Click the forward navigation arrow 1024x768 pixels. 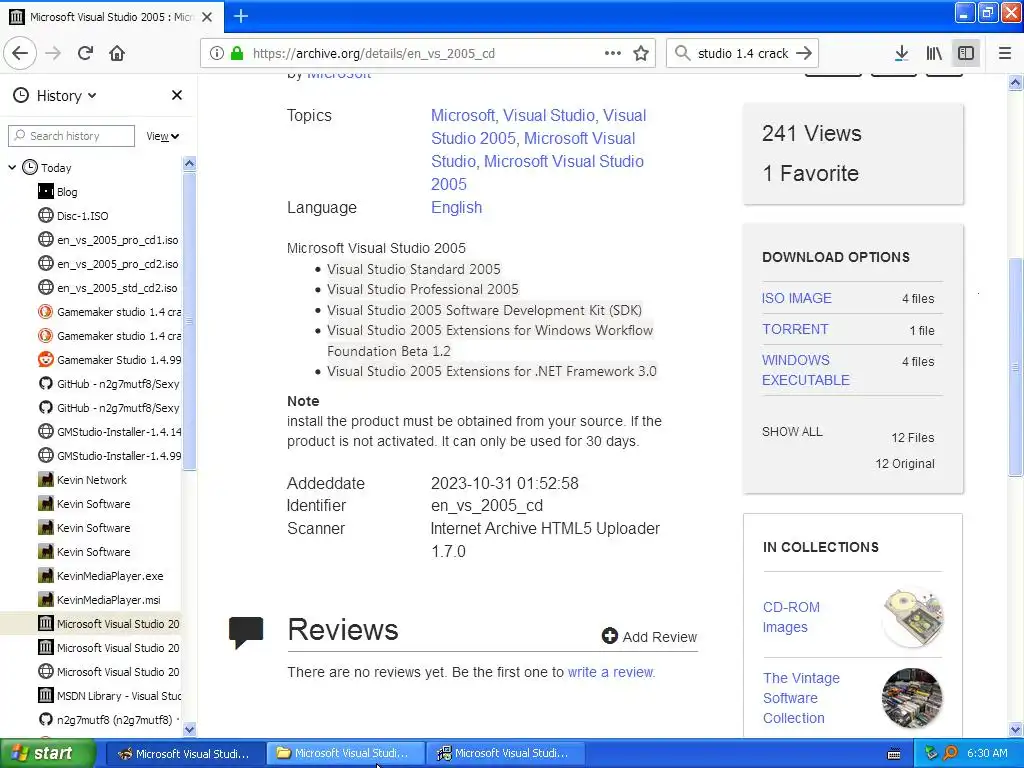pyautogui.click(x=53, y=53)
